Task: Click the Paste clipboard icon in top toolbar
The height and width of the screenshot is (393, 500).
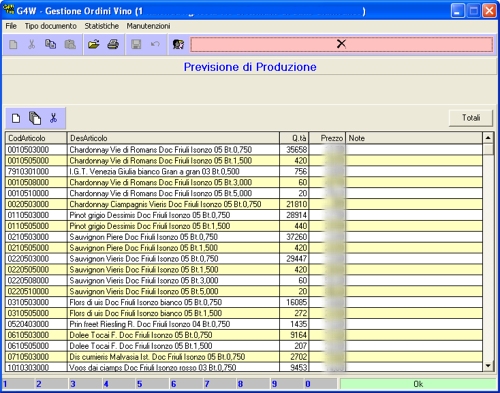Action: [70, 44]
